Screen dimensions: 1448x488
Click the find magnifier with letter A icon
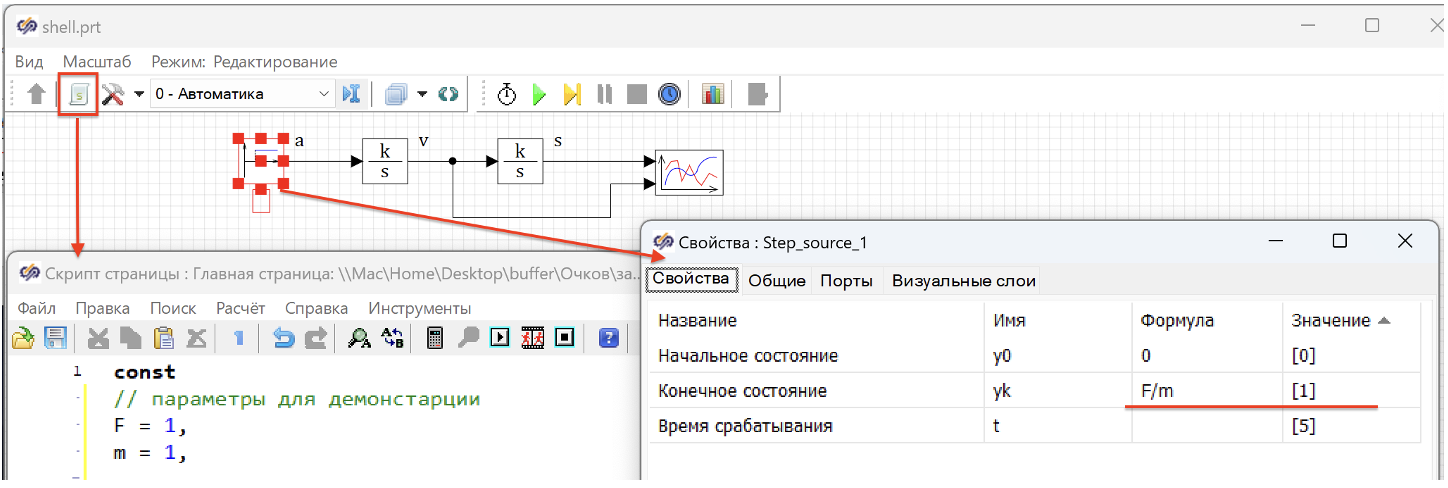click(358, 338)
